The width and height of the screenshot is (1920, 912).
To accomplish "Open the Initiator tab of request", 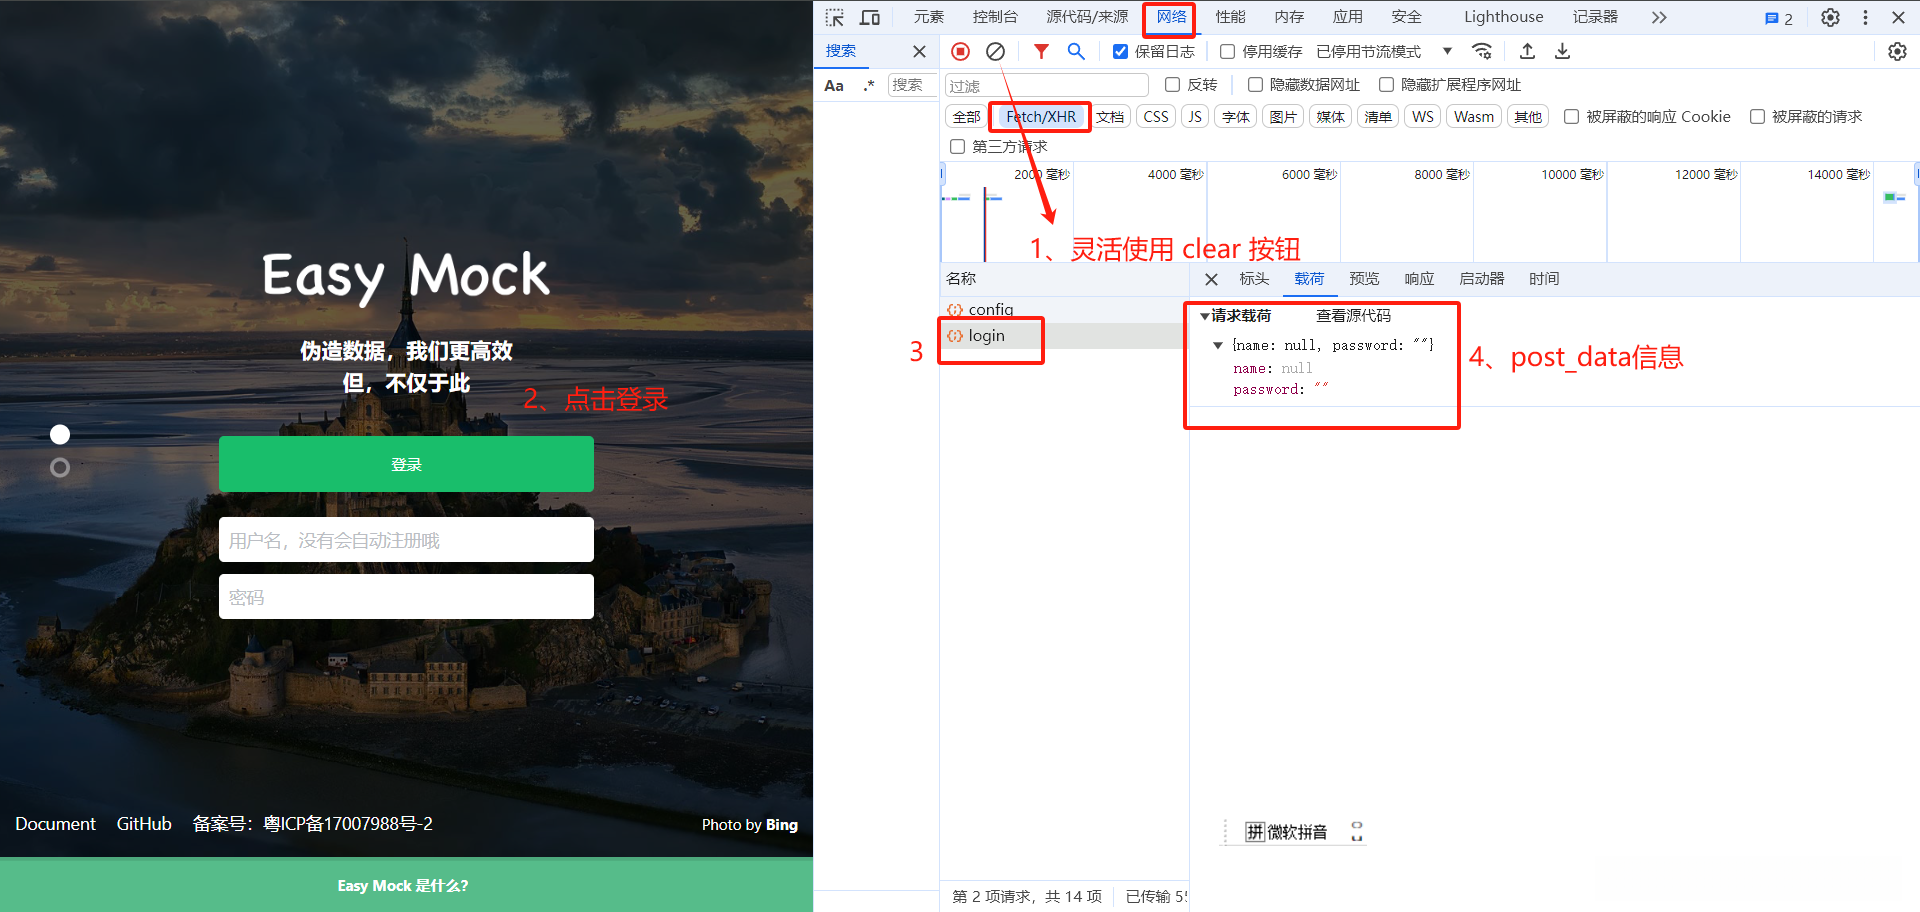I will click(x=1481, y=279).
